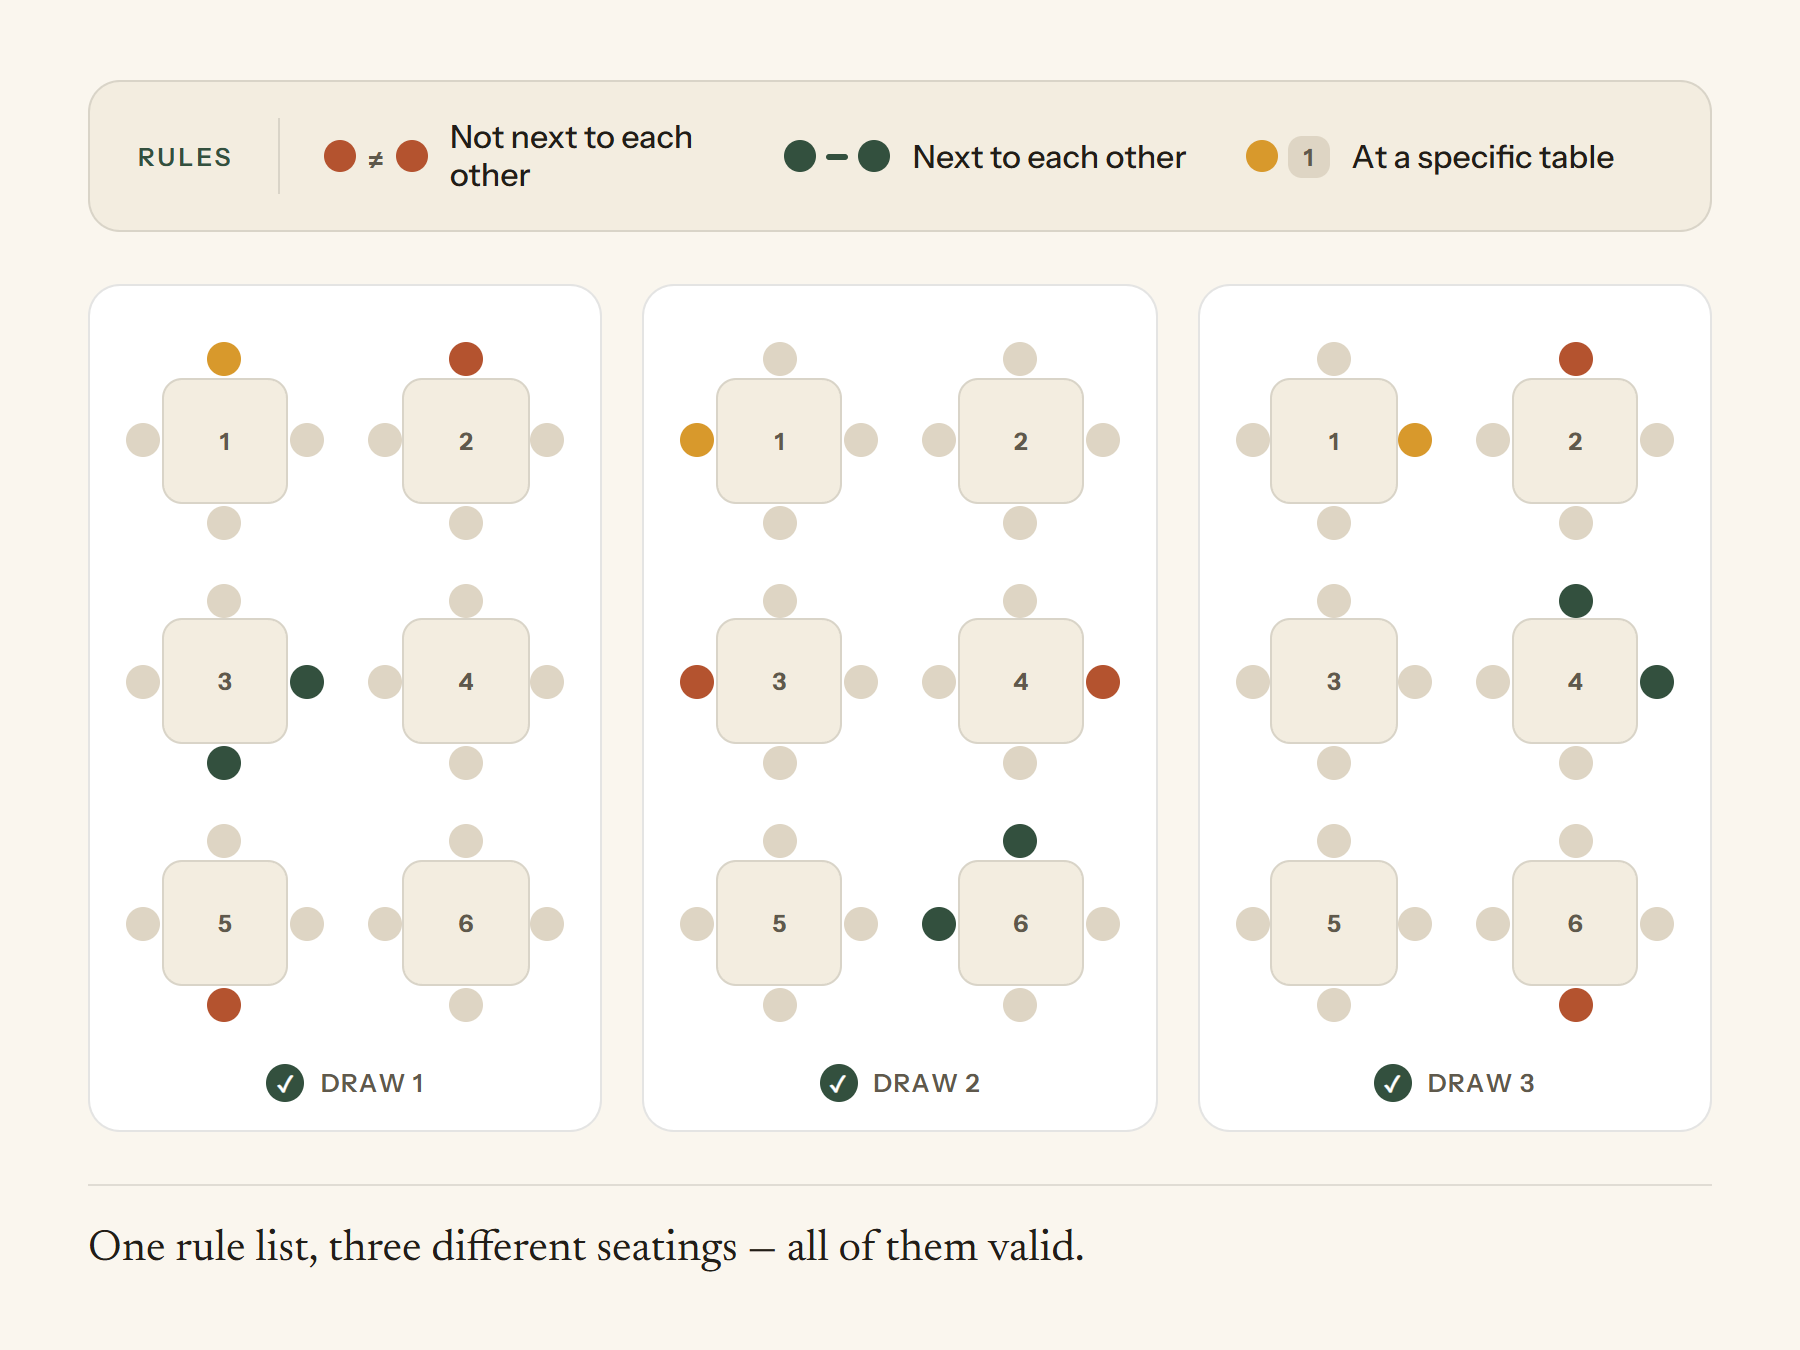Screen dimensions: 1800x1350
Task: Click table 3 in the Draw 3 panel
Action: click(1334, 681)
